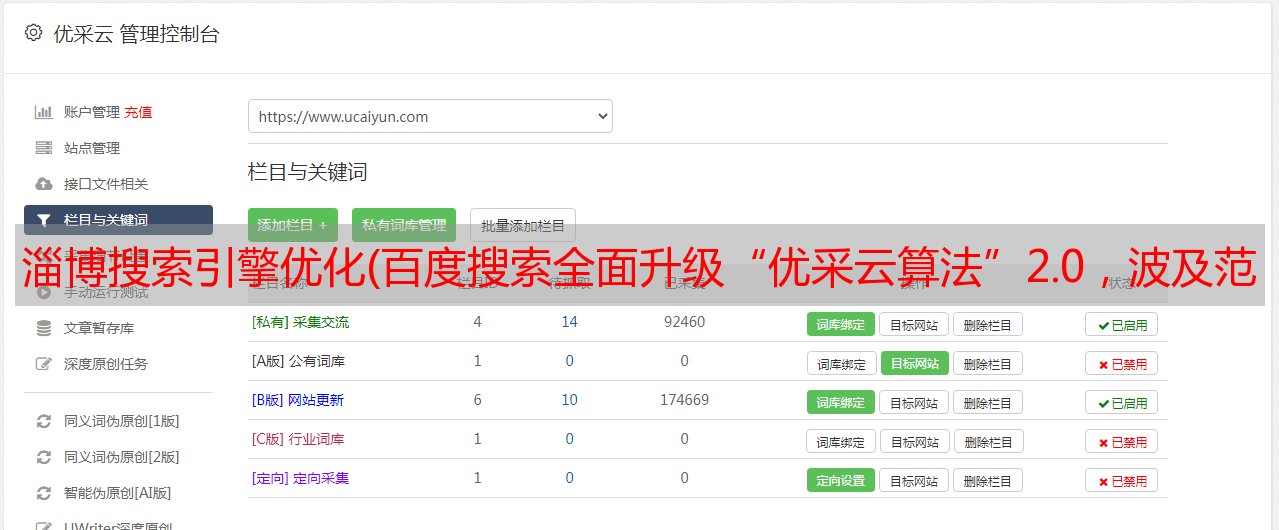Open the [定向] 定向采集 category link
Screen dimensions: 1279x530
pos(300,478)
